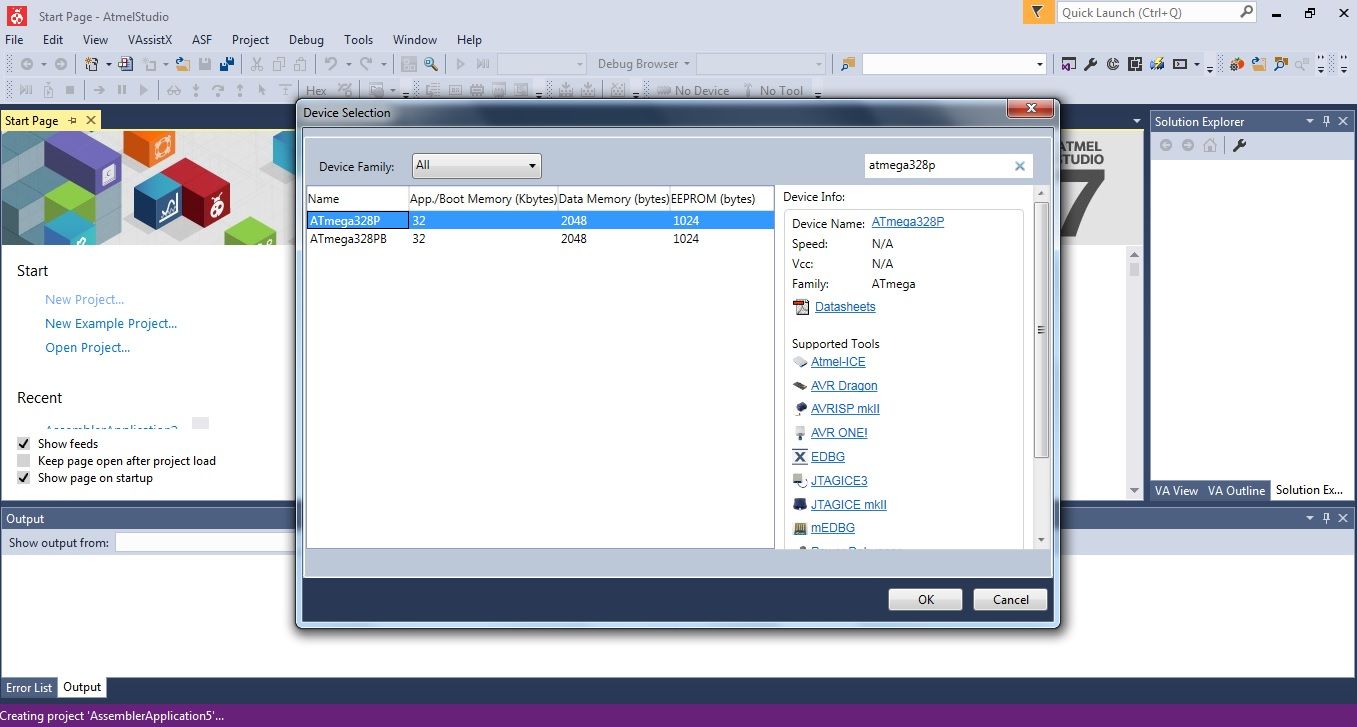This screenshot has height=727, width=1357.
Task: Open the Device Family dropdown
Action: pos(533,166)
